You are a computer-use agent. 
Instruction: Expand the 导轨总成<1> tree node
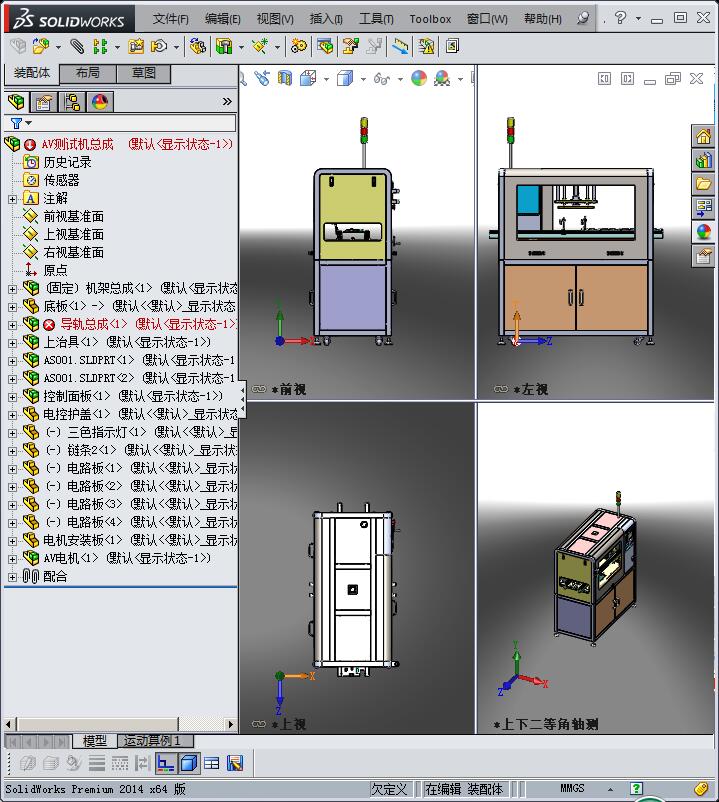[12, 325]
